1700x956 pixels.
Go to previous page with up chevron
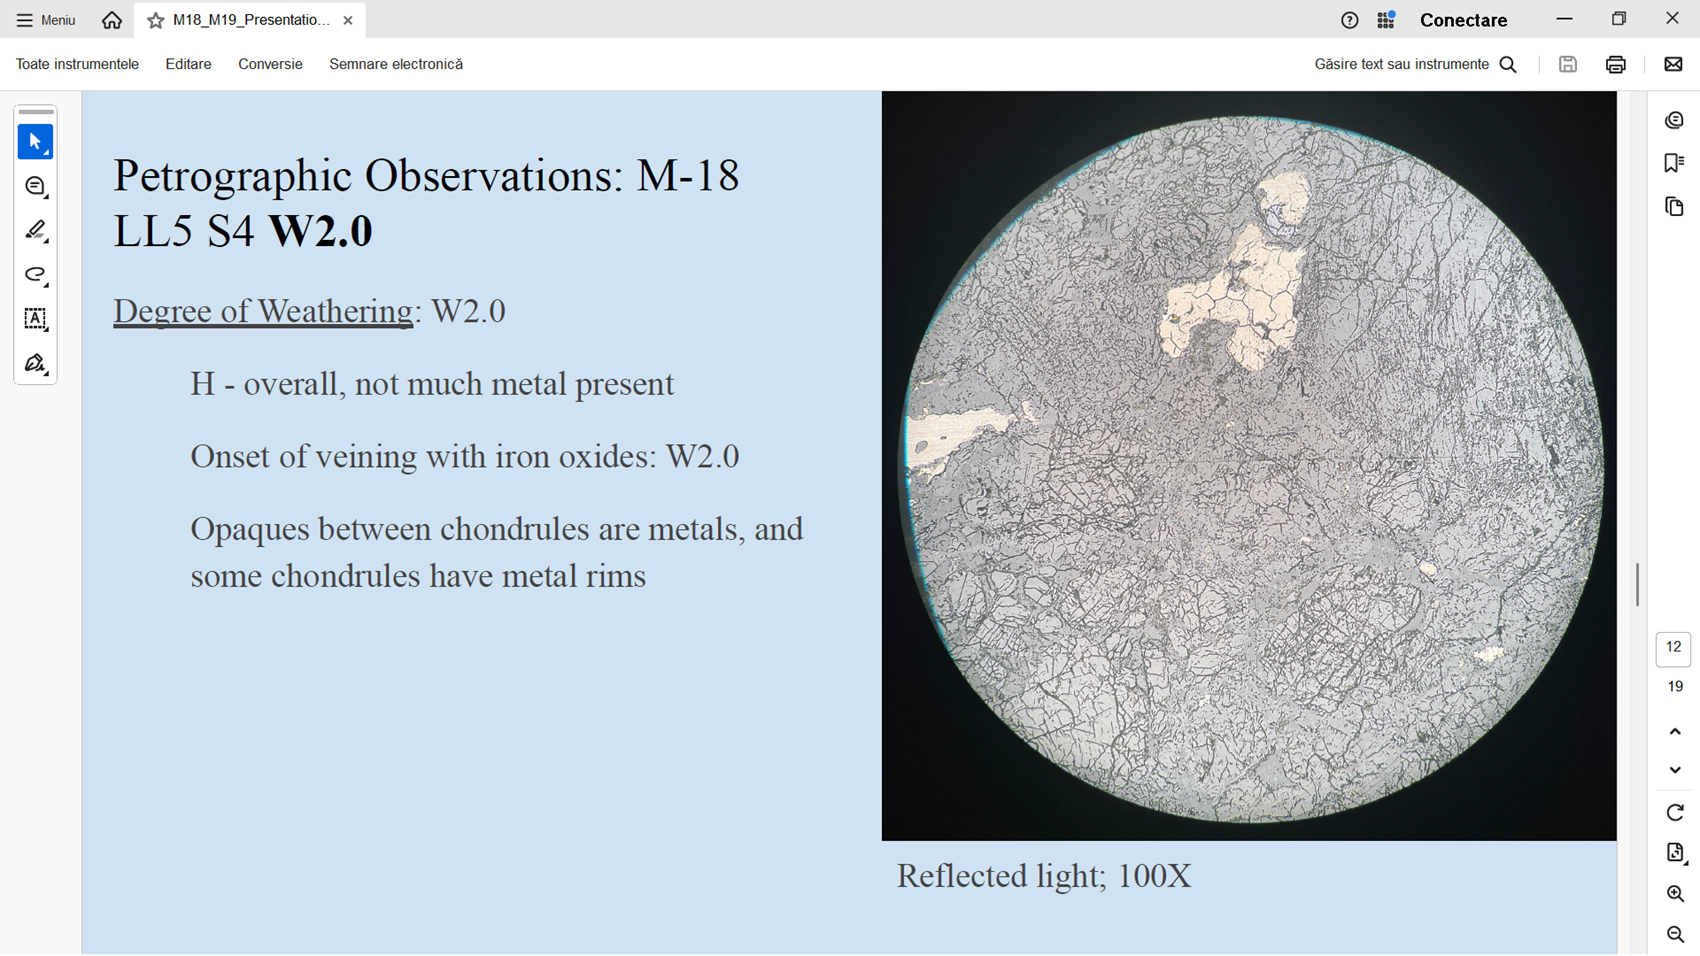coord(1675,732)
